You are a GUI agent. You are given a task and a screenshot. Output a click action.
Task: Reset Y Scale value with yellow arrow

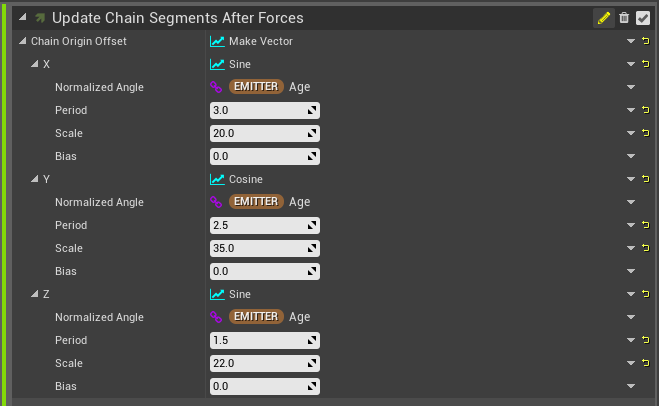click(646, 248)
